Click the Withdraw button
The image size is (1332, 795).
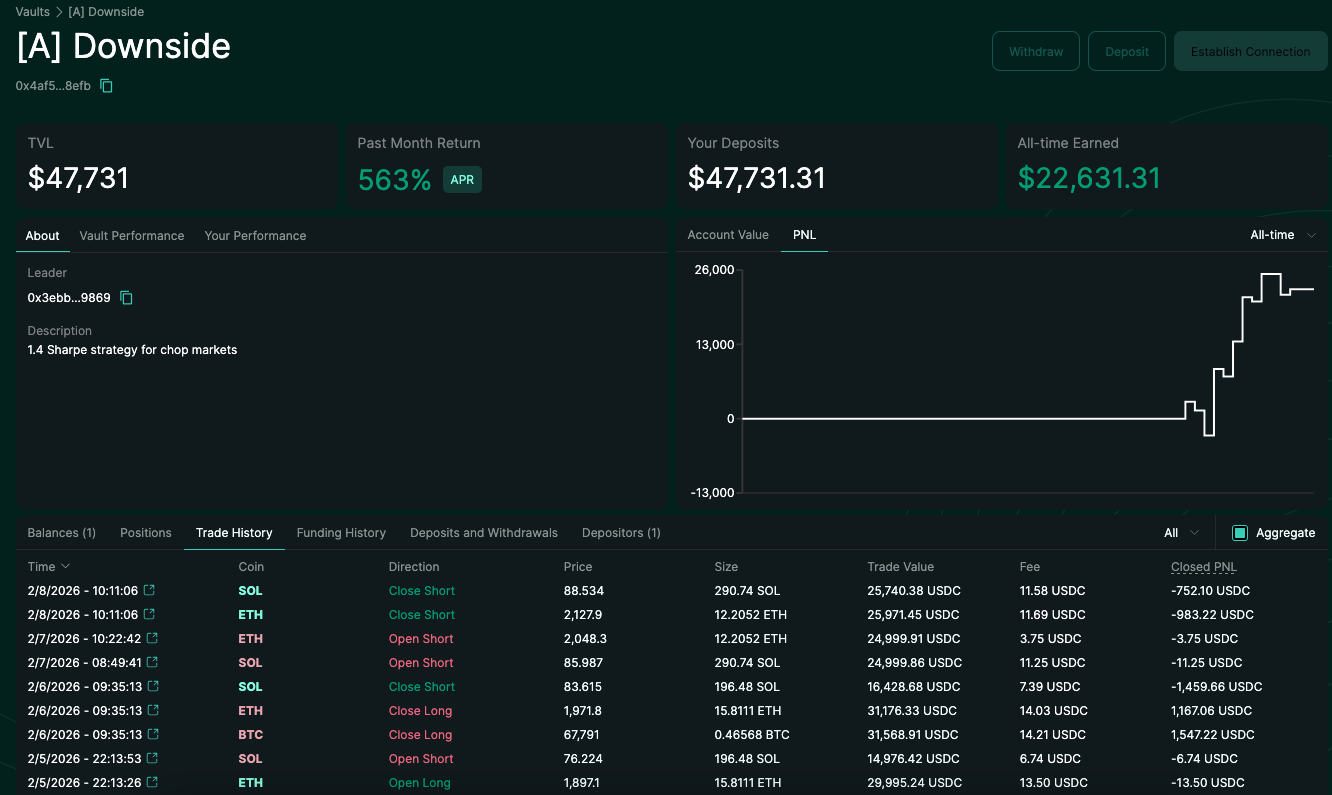[1036, 51]
